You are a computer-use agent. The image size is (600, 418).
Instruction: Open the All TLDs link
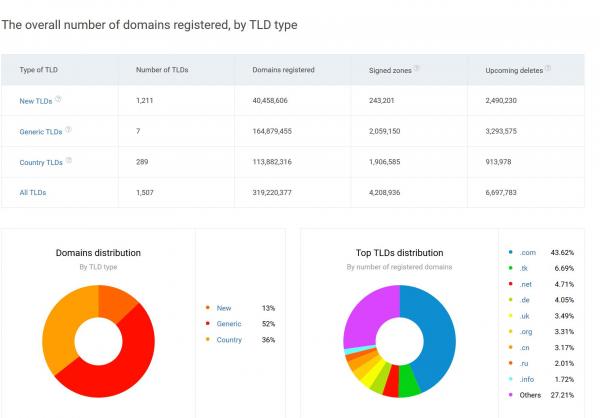[x=33, y=192]
